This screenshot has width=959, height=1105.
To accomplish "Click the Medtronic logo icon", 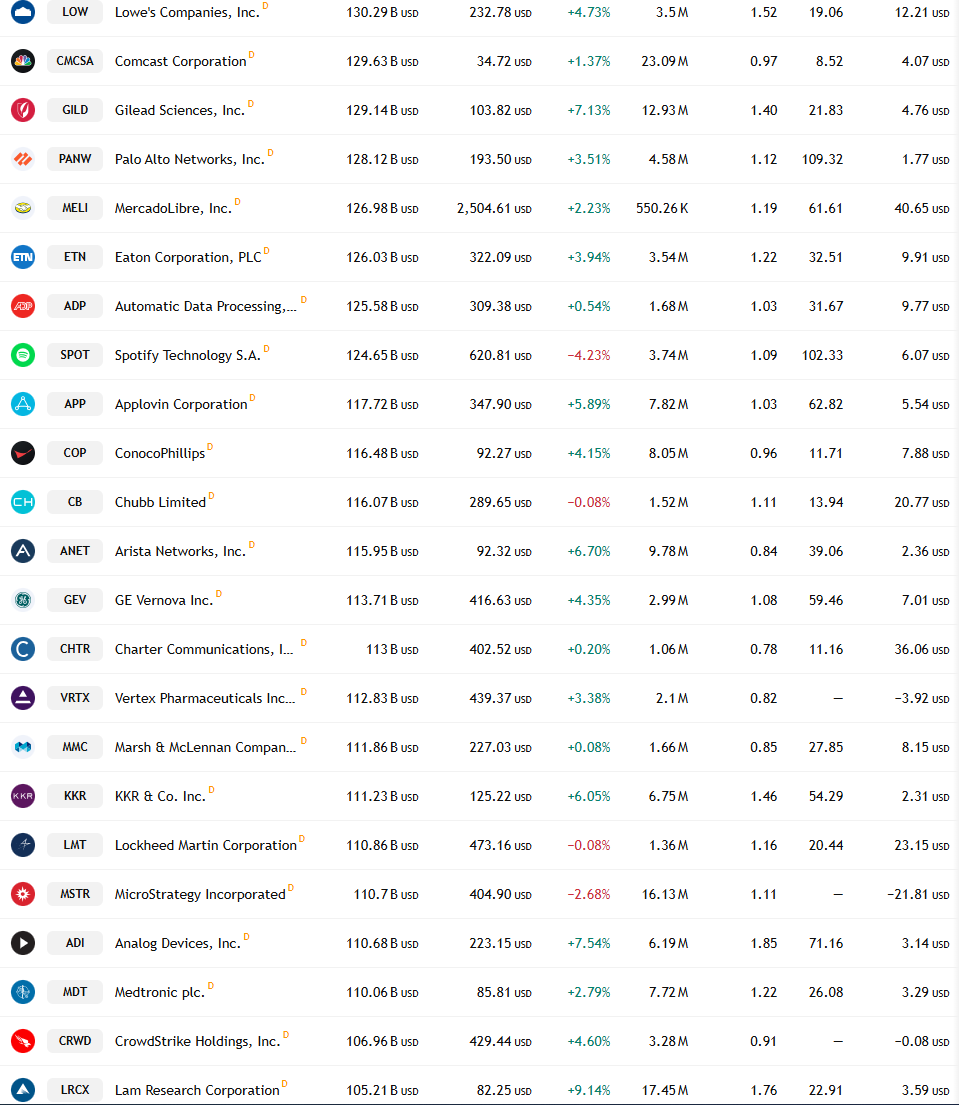I will pos(23,992).
